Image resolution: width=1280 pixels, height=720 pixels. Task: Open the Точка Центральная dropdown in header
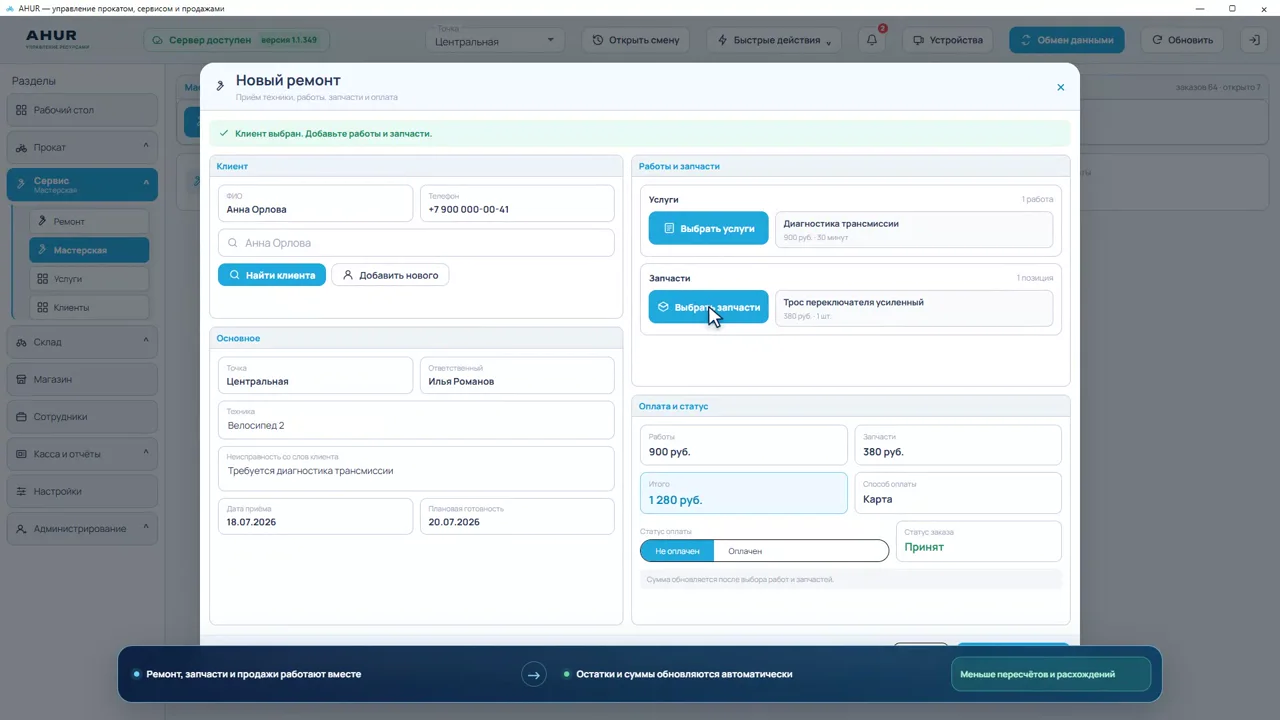pos(495,40)
